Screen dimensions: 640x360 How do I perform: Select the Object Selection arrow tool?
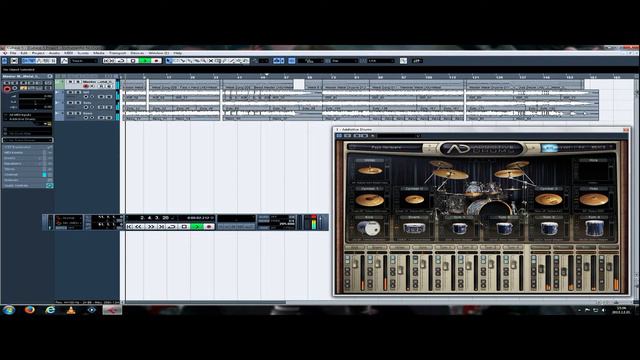tap(169, 61)
